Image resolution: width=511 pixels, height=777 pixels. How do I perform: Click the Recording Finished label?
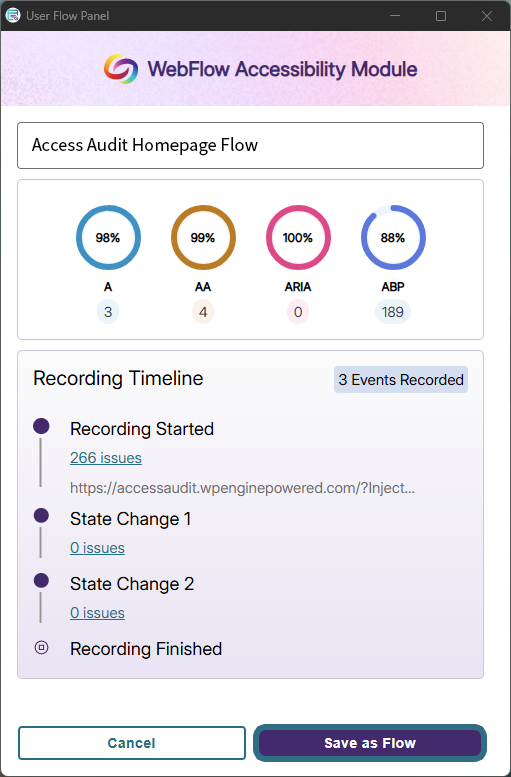click(x=146, y=649)
